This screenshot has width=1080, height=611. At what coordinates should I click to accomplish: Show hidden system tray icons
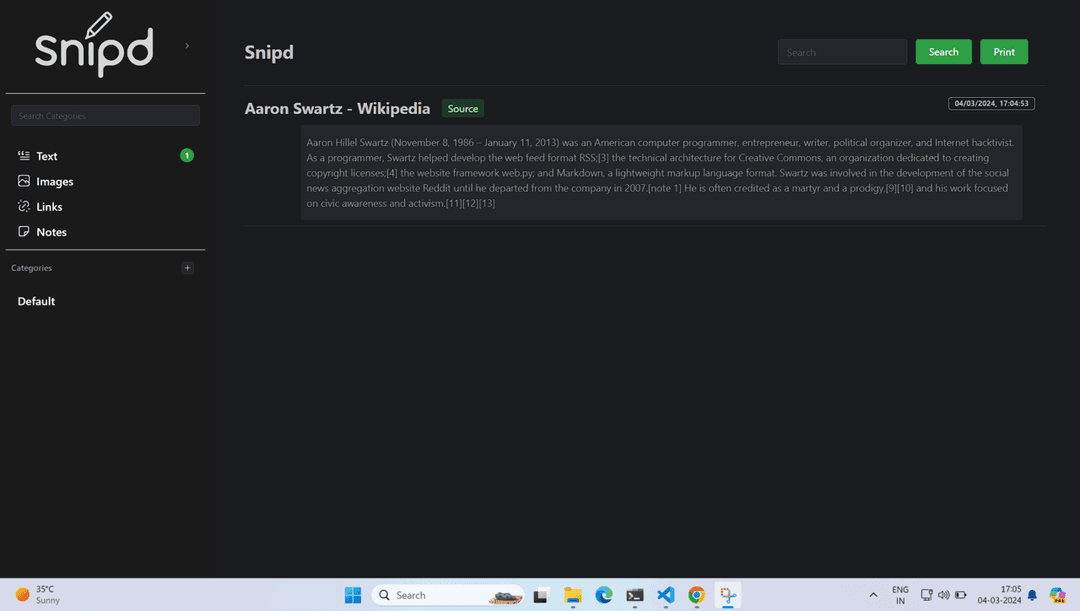tap(873, 595)
